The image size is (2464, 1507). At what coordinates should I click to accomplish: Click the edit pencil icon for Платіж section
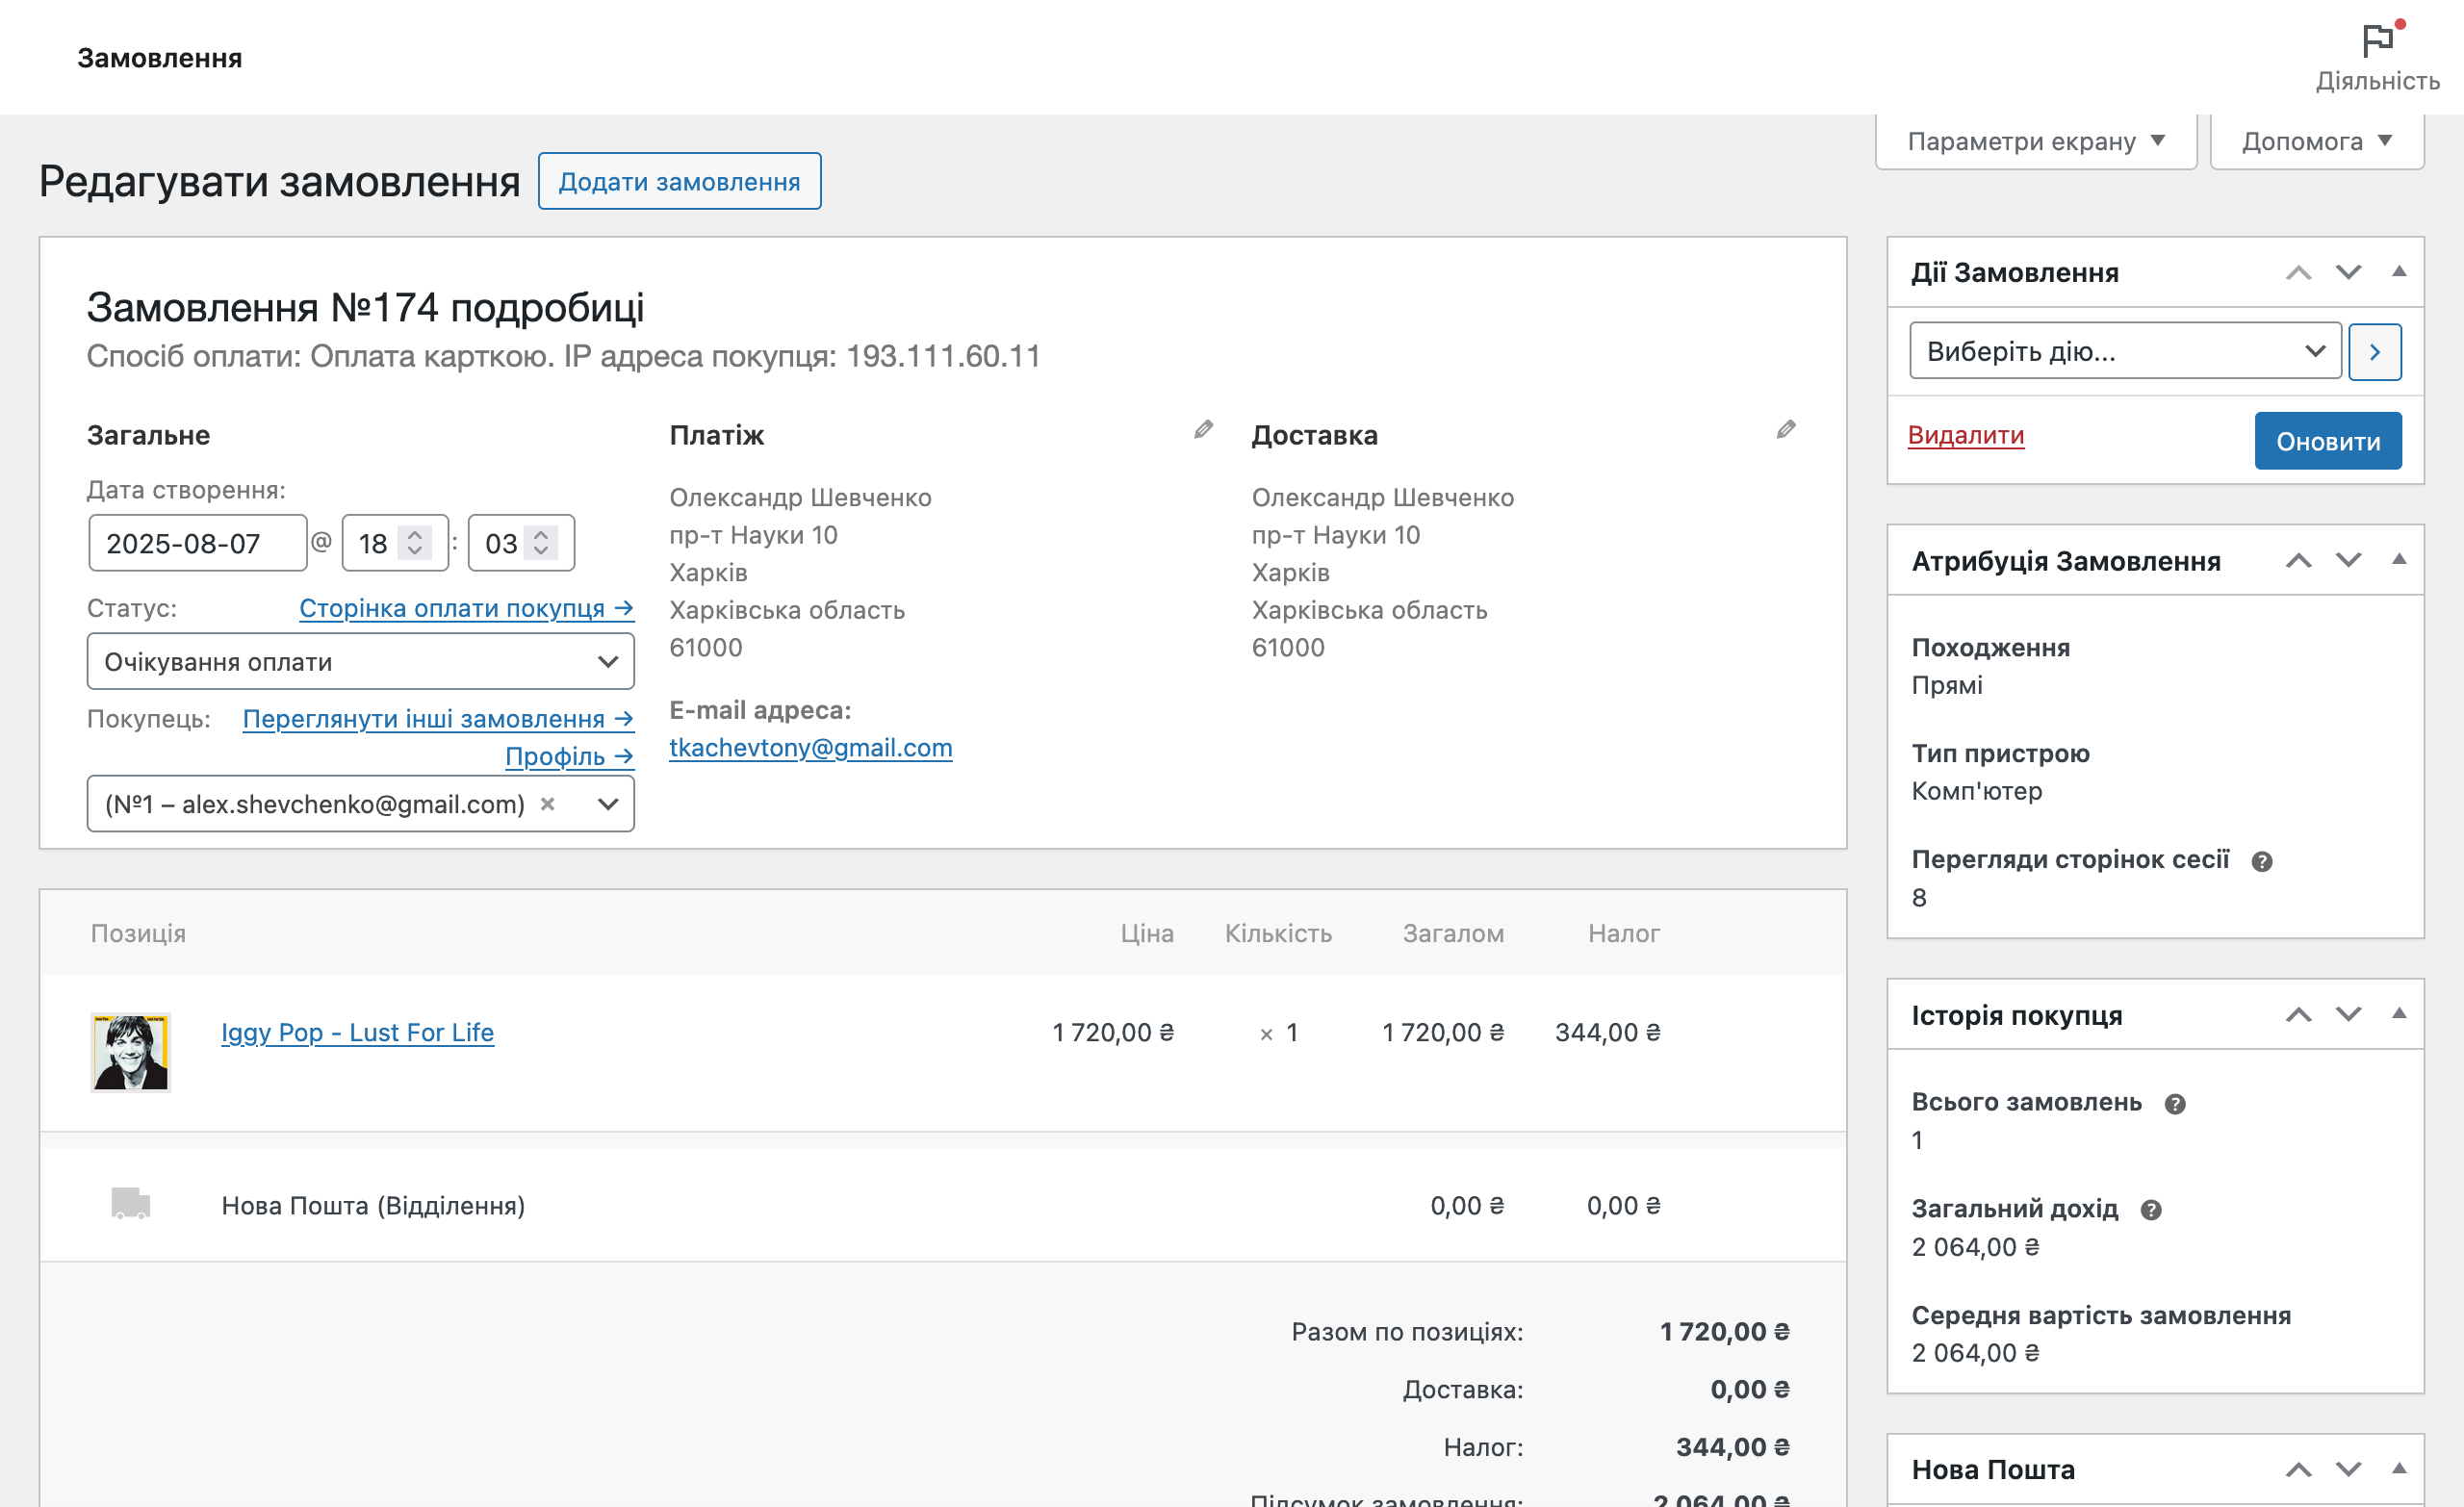tap(1203, 430)
